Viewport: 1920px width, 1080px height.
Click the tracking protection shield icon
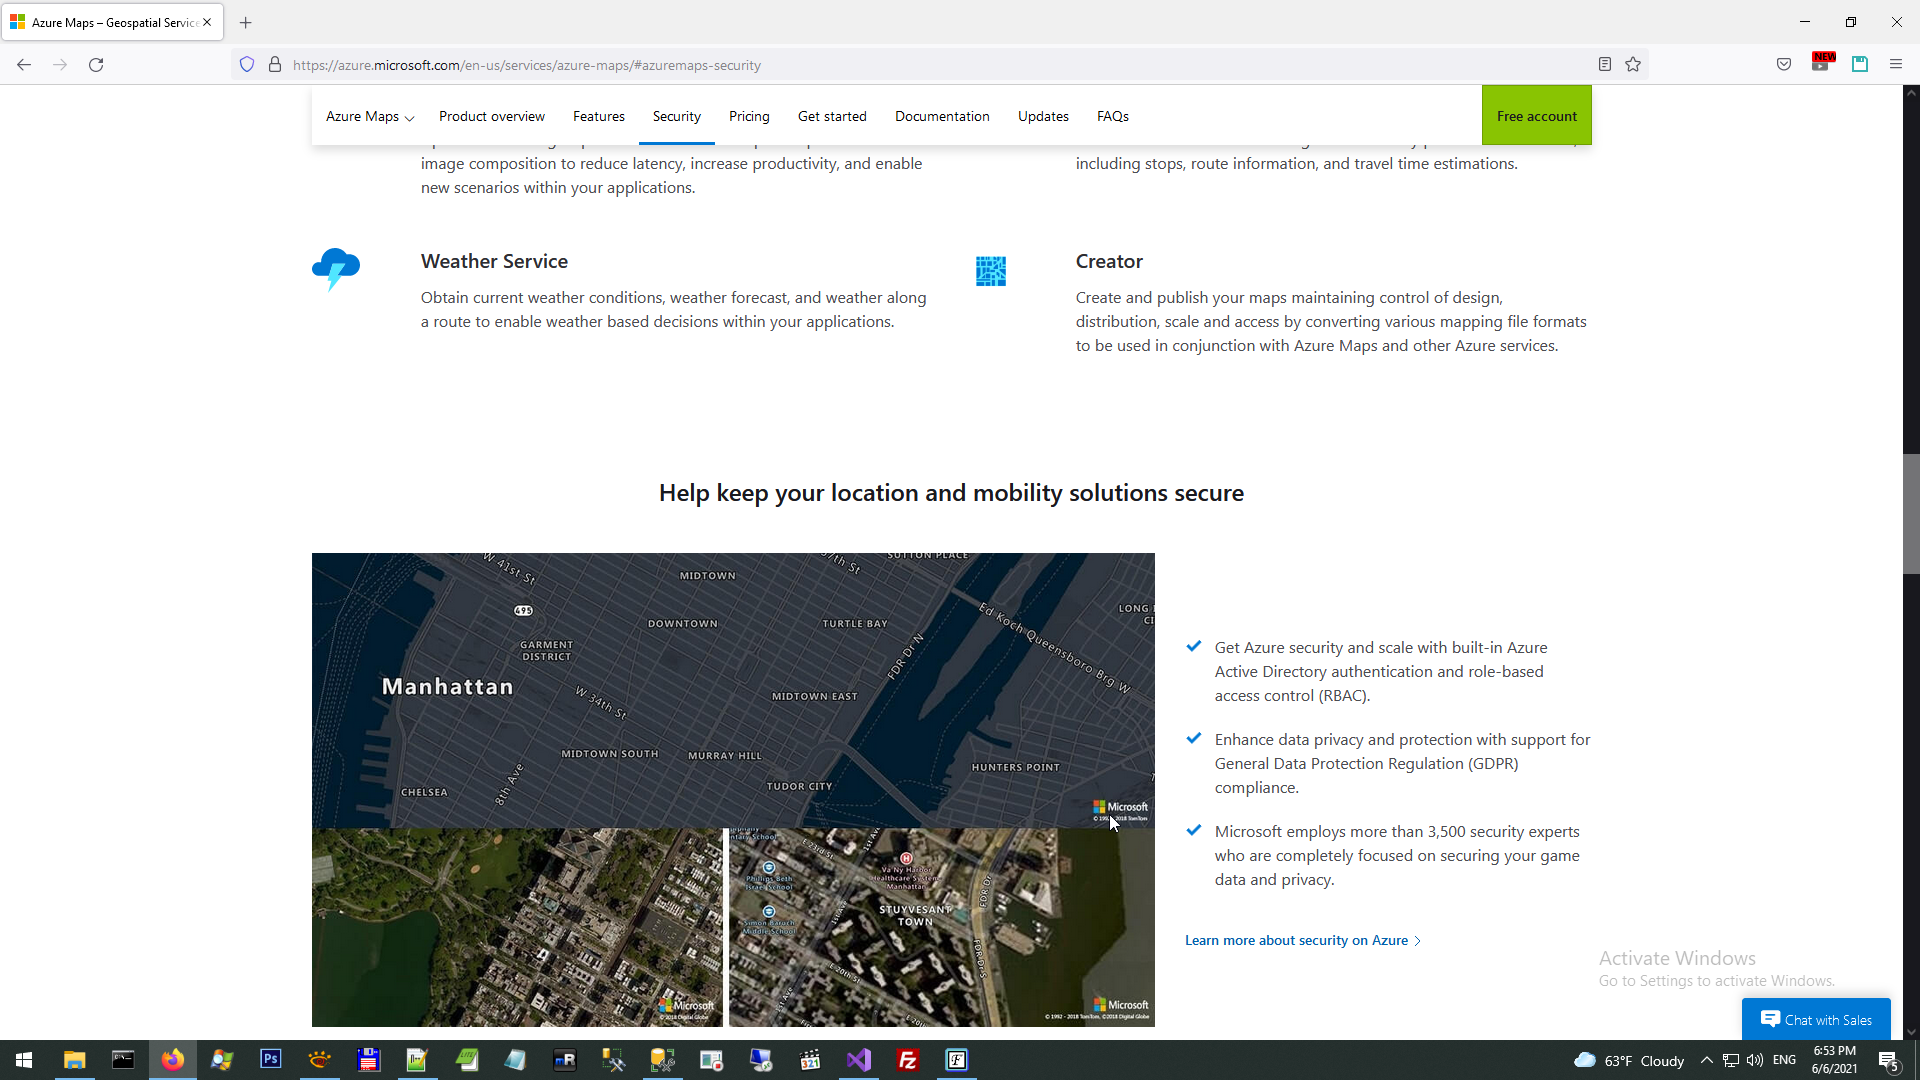pos(247,65)
